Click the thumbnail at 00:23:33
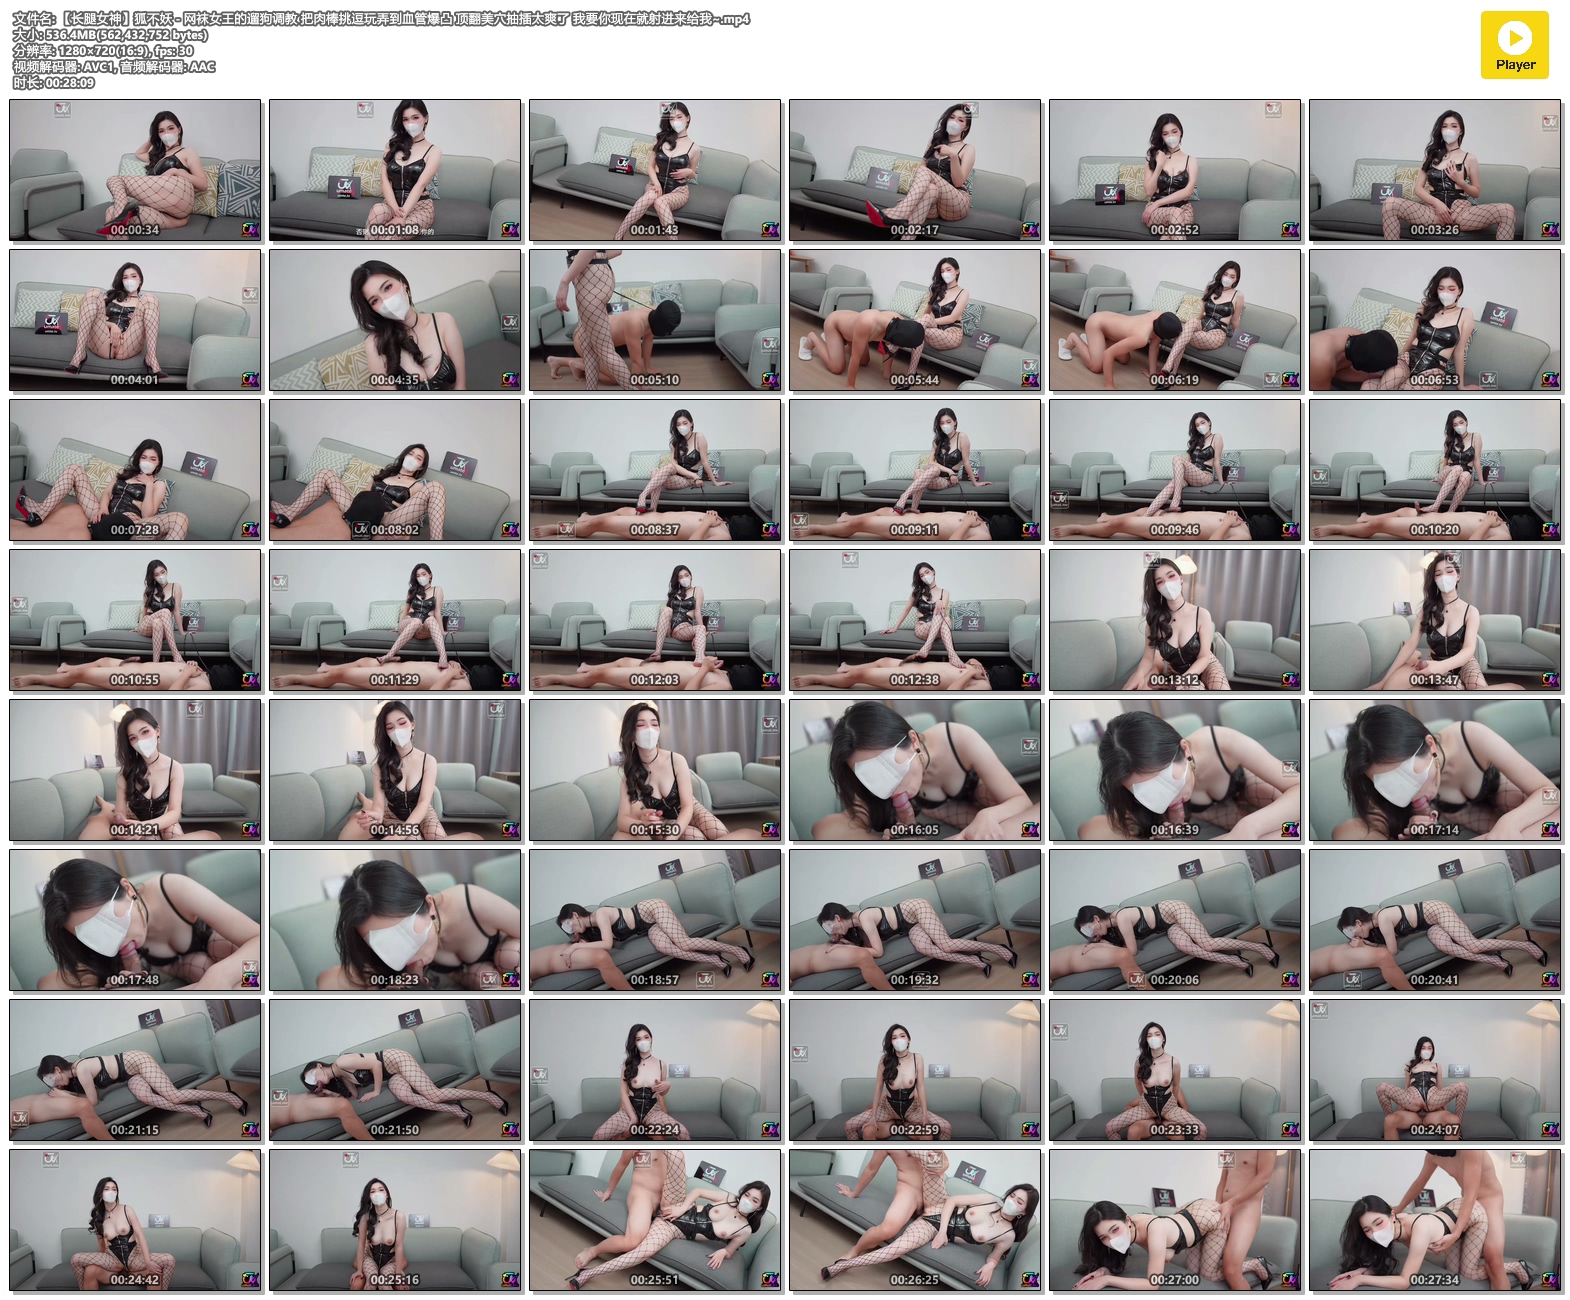The image size is (1570, 1300). [1175, 1070]
